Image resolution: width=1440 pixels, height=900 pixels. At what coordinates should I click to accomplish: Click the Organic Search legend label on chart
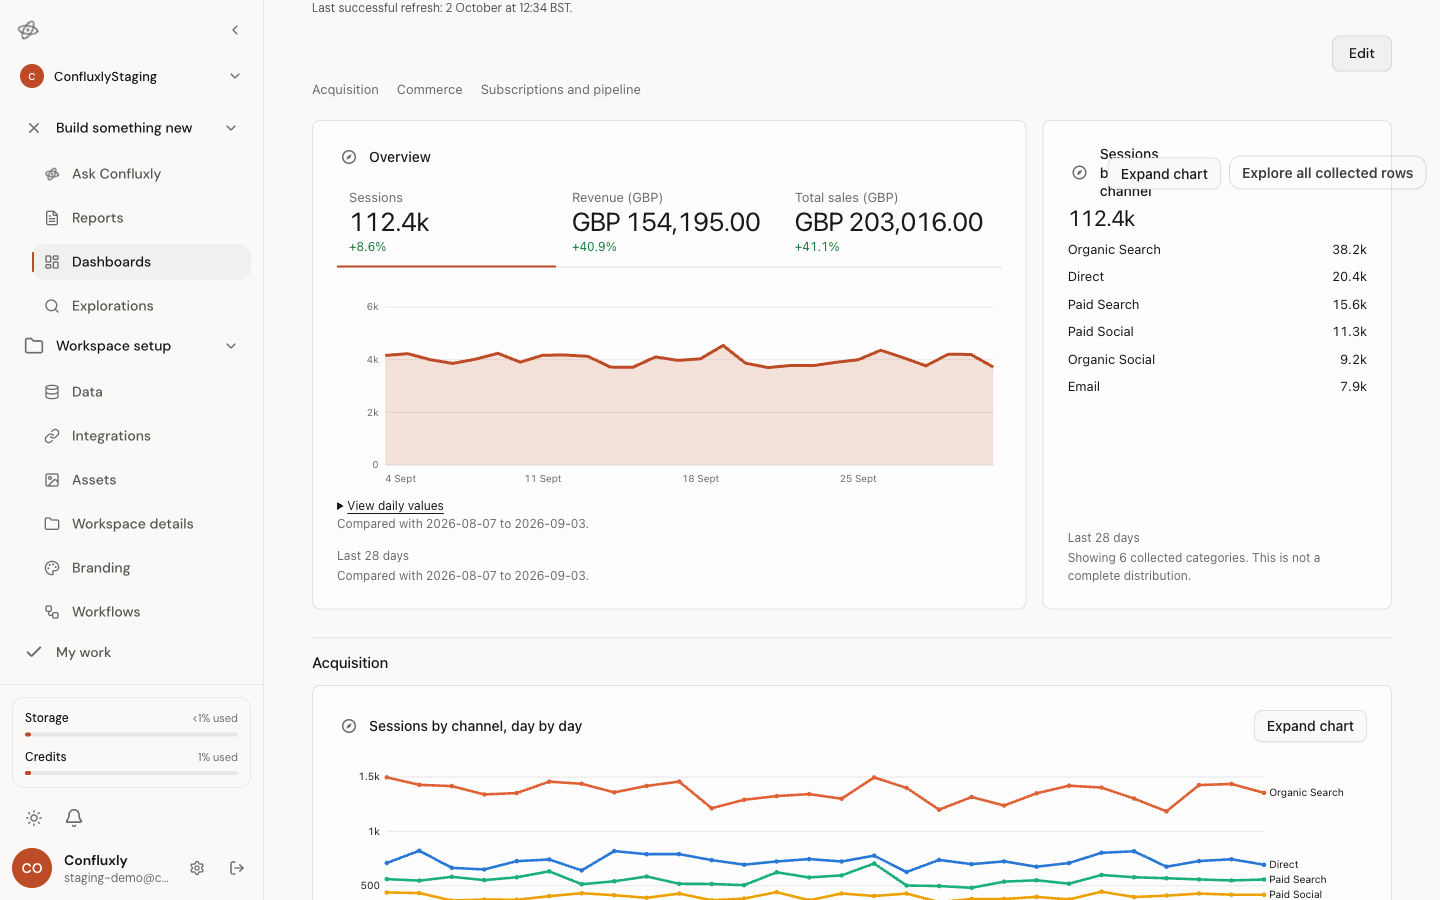point(1306,793)
